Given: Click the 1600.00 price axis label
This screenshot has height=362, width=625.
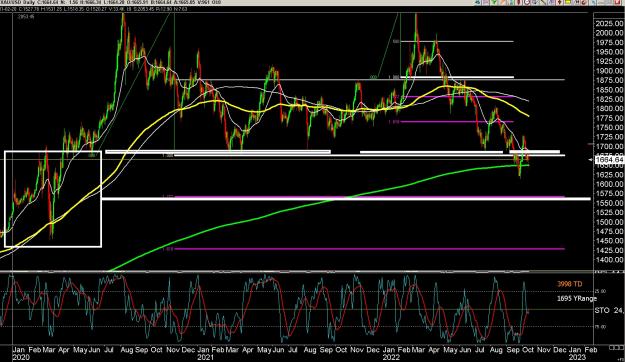Looking at the screenshot, I should point(609,184).
